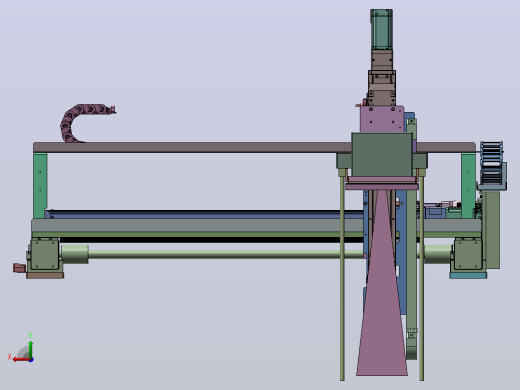520x390 pixels.
Task: Select the right green support upright
Action: click(468, 185)
